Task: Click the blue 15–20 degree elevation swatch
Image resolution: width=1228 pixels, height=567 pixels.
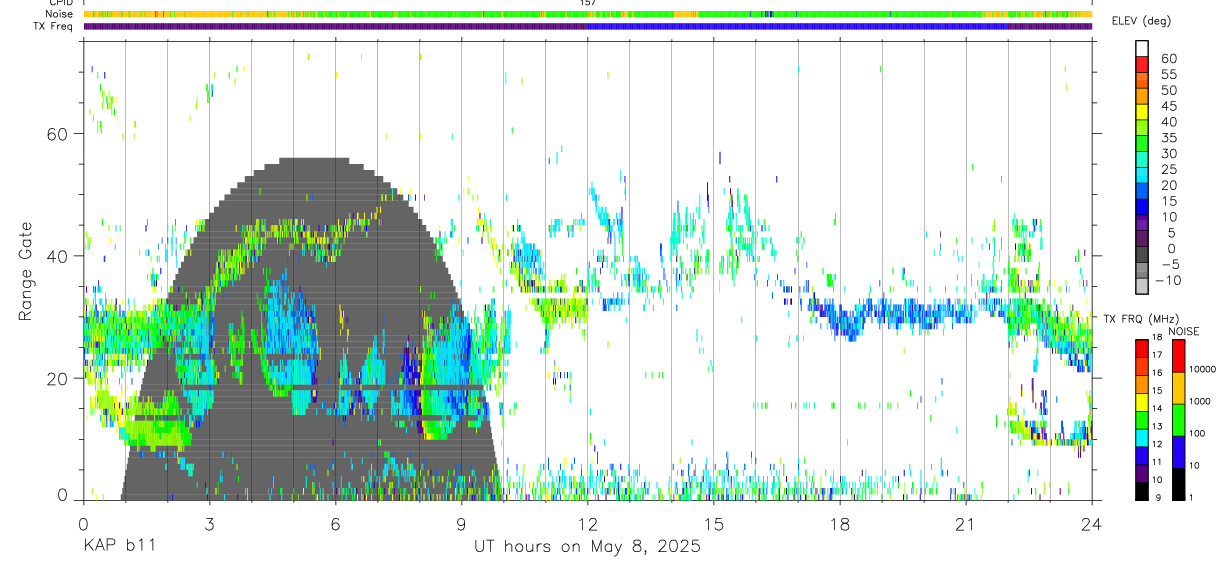Action: click(x=1142, y=193)
